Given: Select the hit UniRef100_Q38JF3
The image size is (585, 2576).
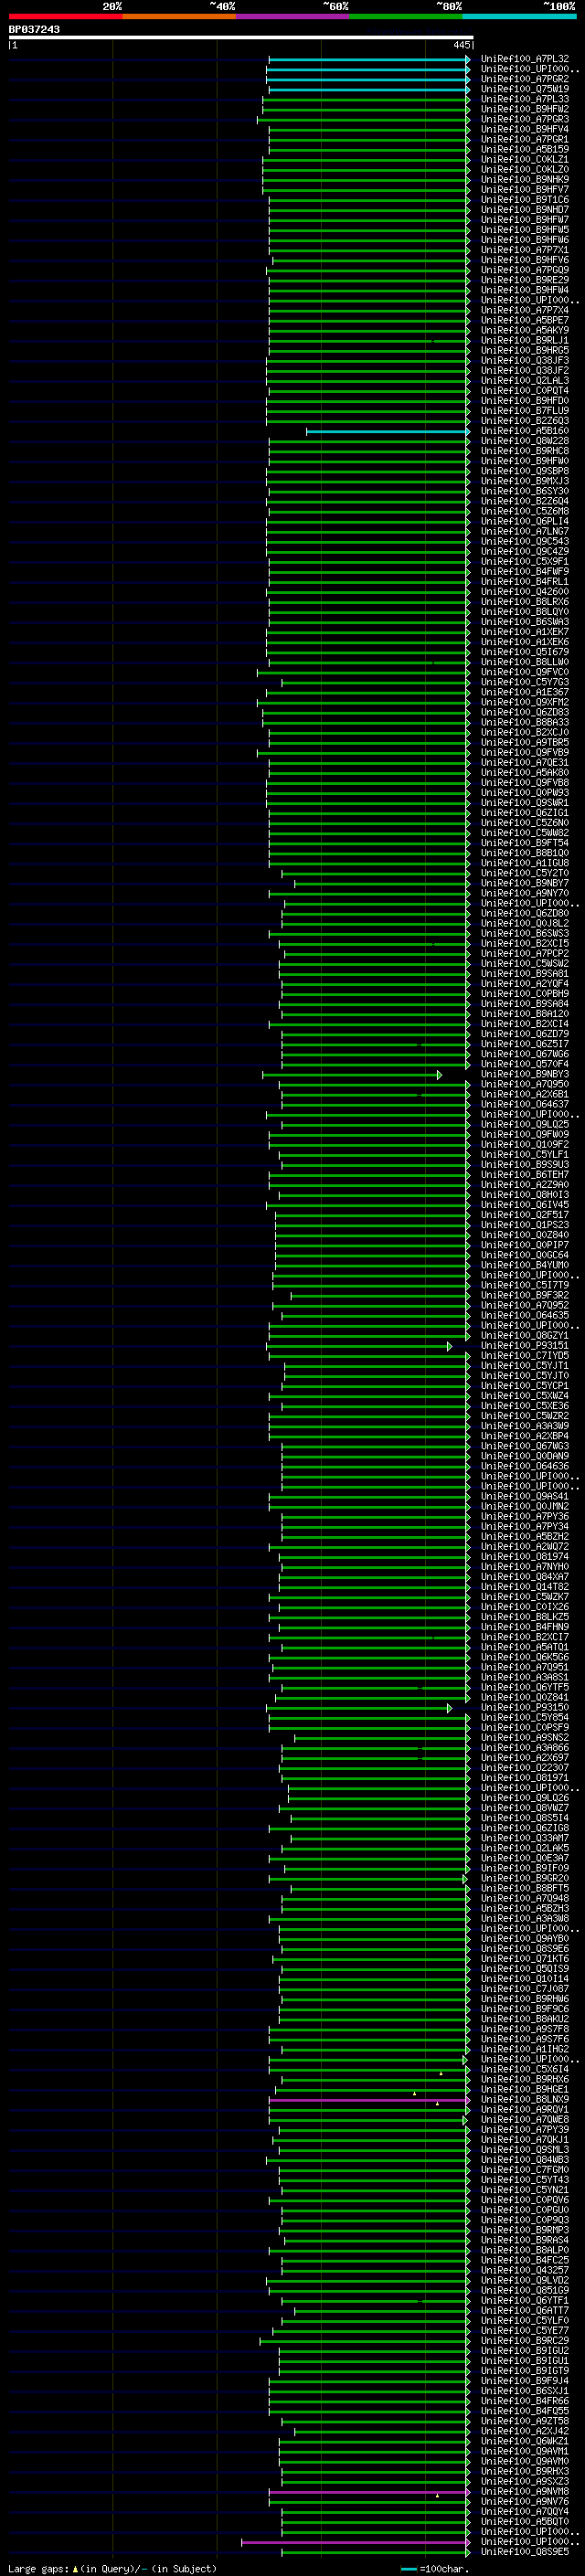Looking at the screenshot, I should click(524, 360).
